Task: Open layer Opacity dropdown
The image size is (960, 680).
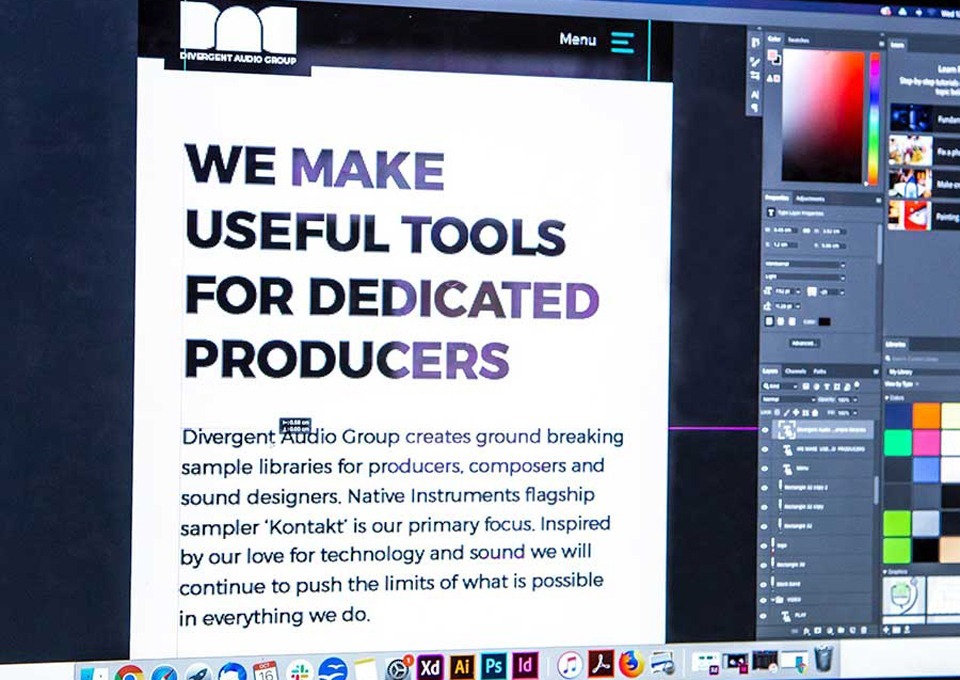Action: (855, 400)
